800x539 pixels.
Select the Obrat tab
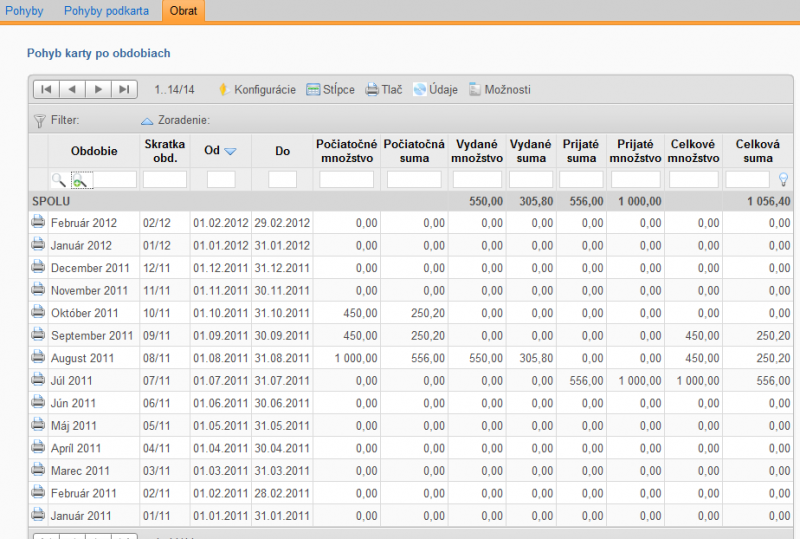pos(183,11)
